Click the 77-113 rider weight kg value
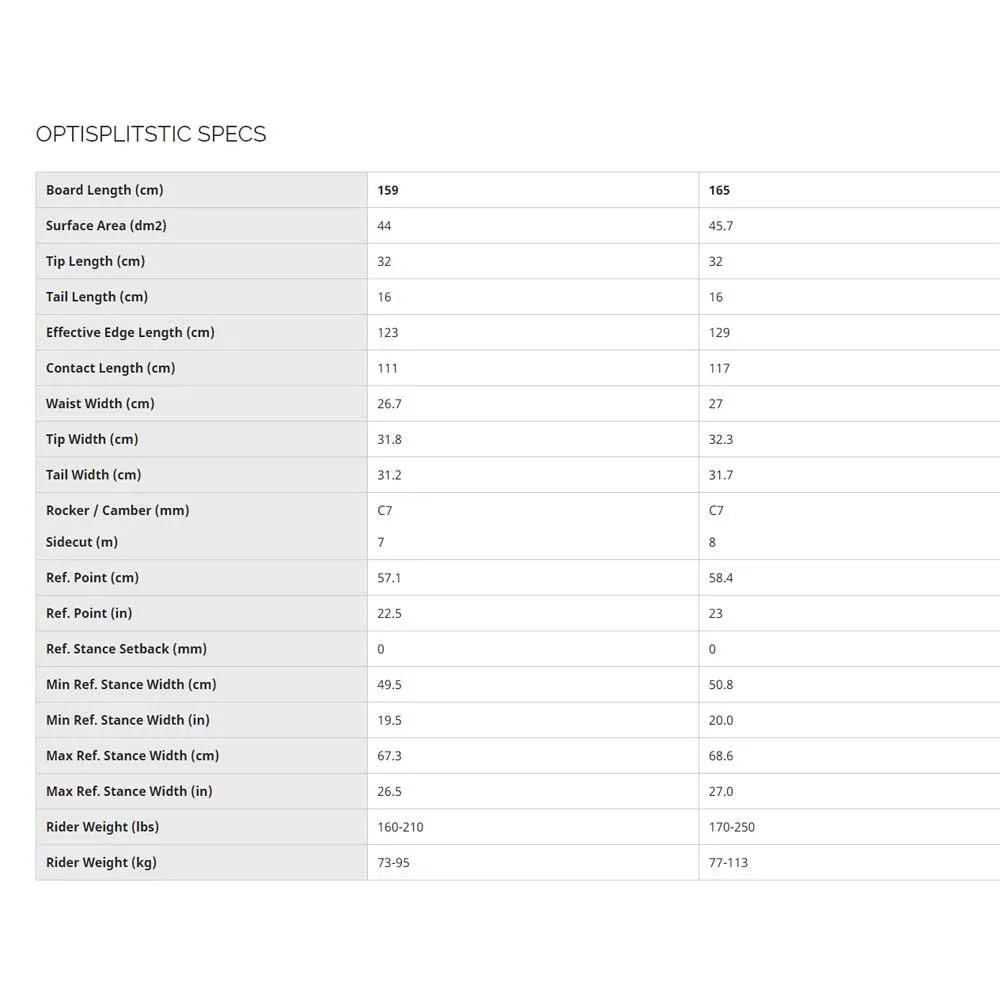The image size is (1000, 1000). (728, 863)
